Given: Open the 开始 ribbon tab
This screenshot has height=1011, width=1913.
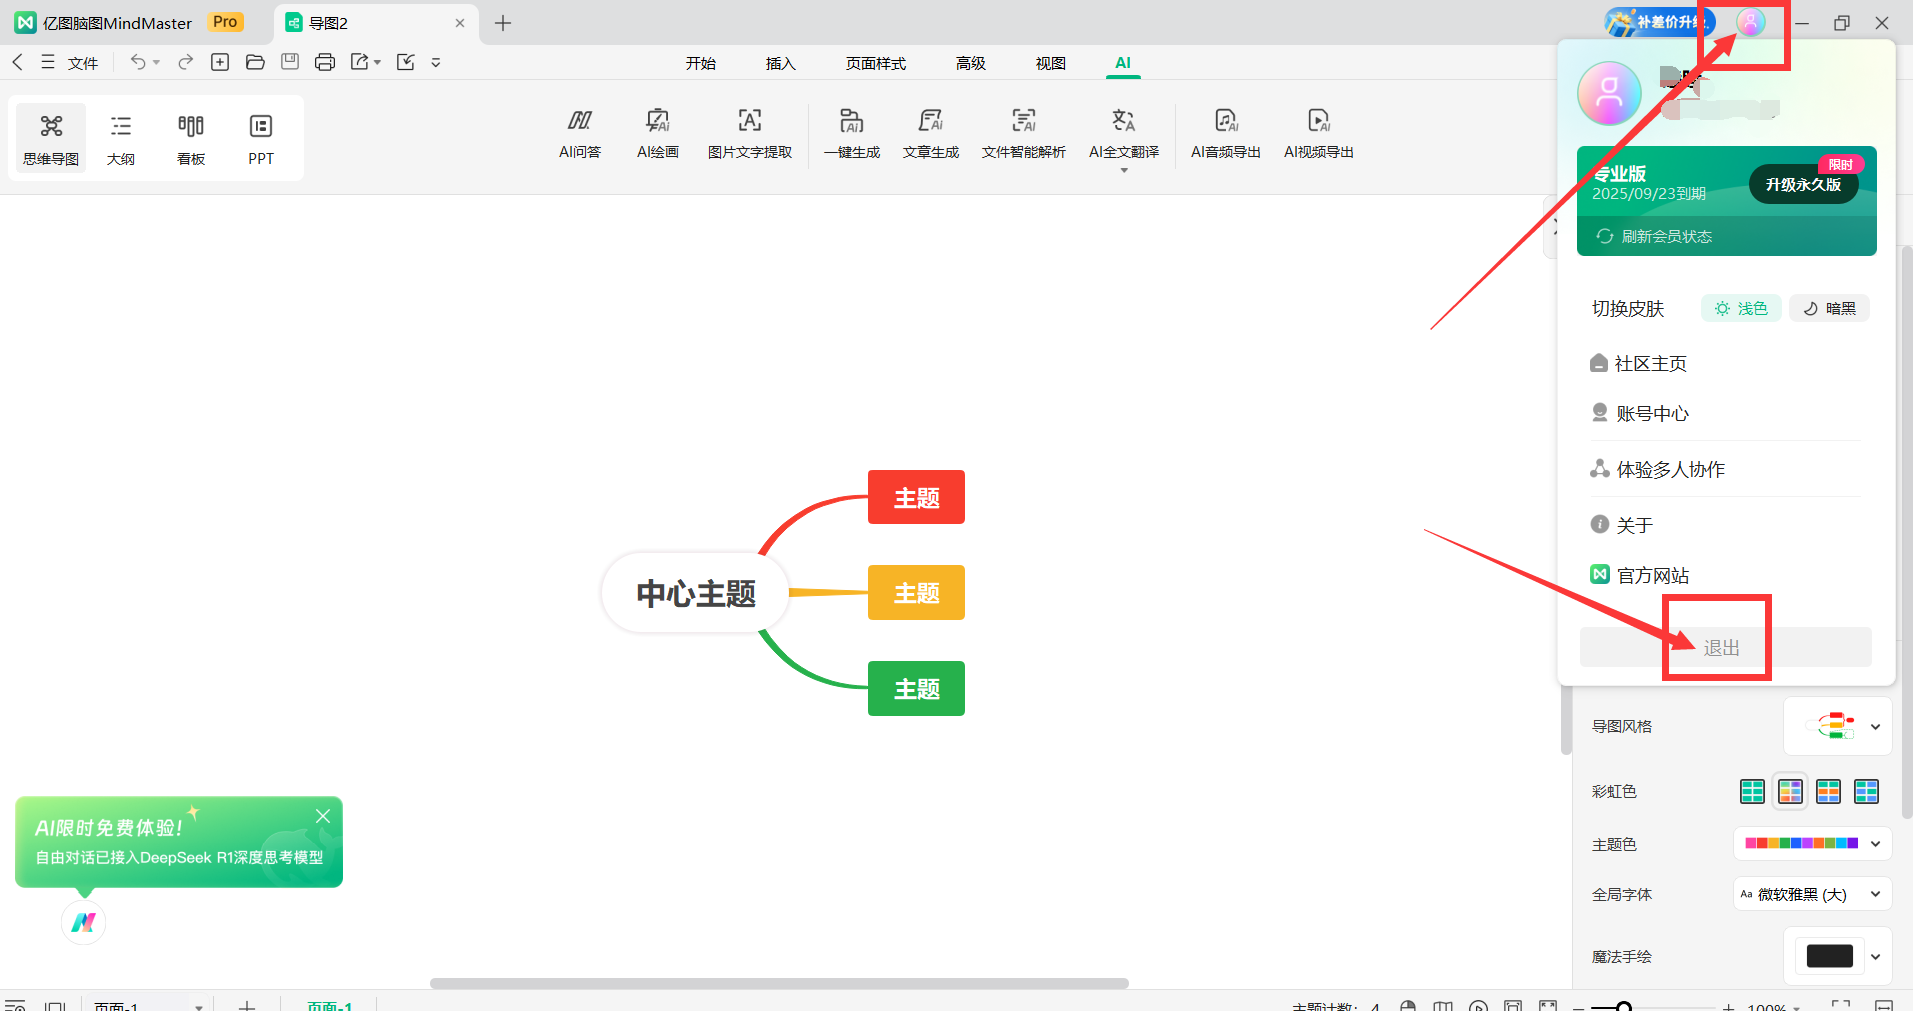Looking at the screenshot, I should [701, 63].
